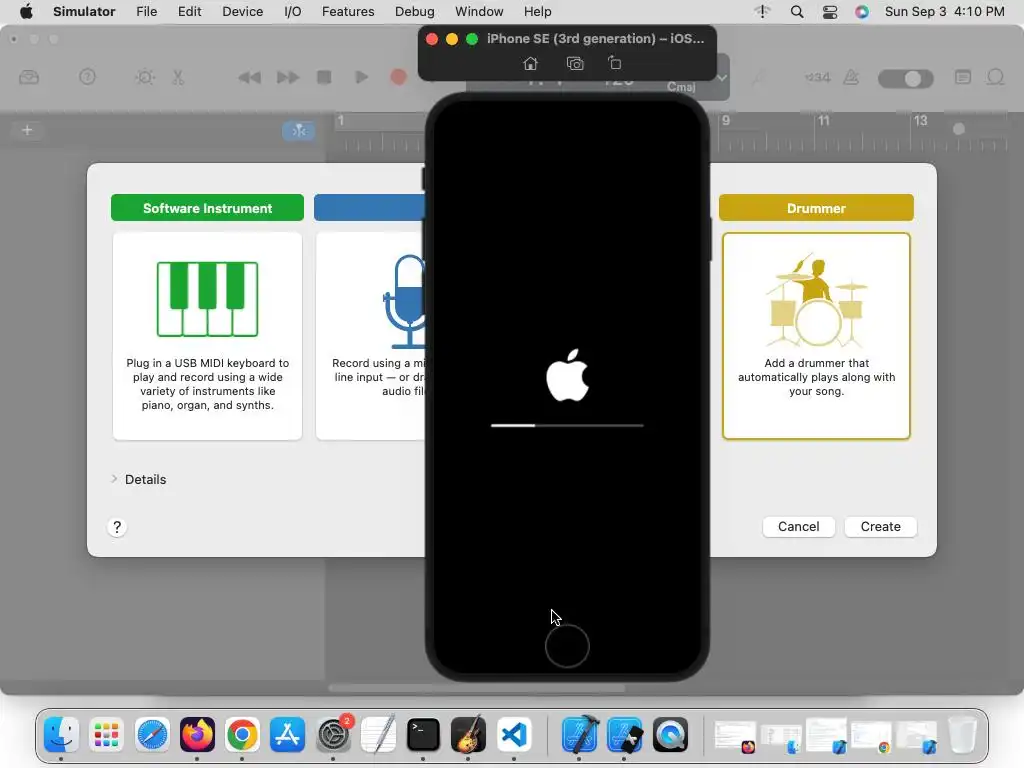Rotate the simulated device with rotate icon
The image size is (1024, 768).
615,63
